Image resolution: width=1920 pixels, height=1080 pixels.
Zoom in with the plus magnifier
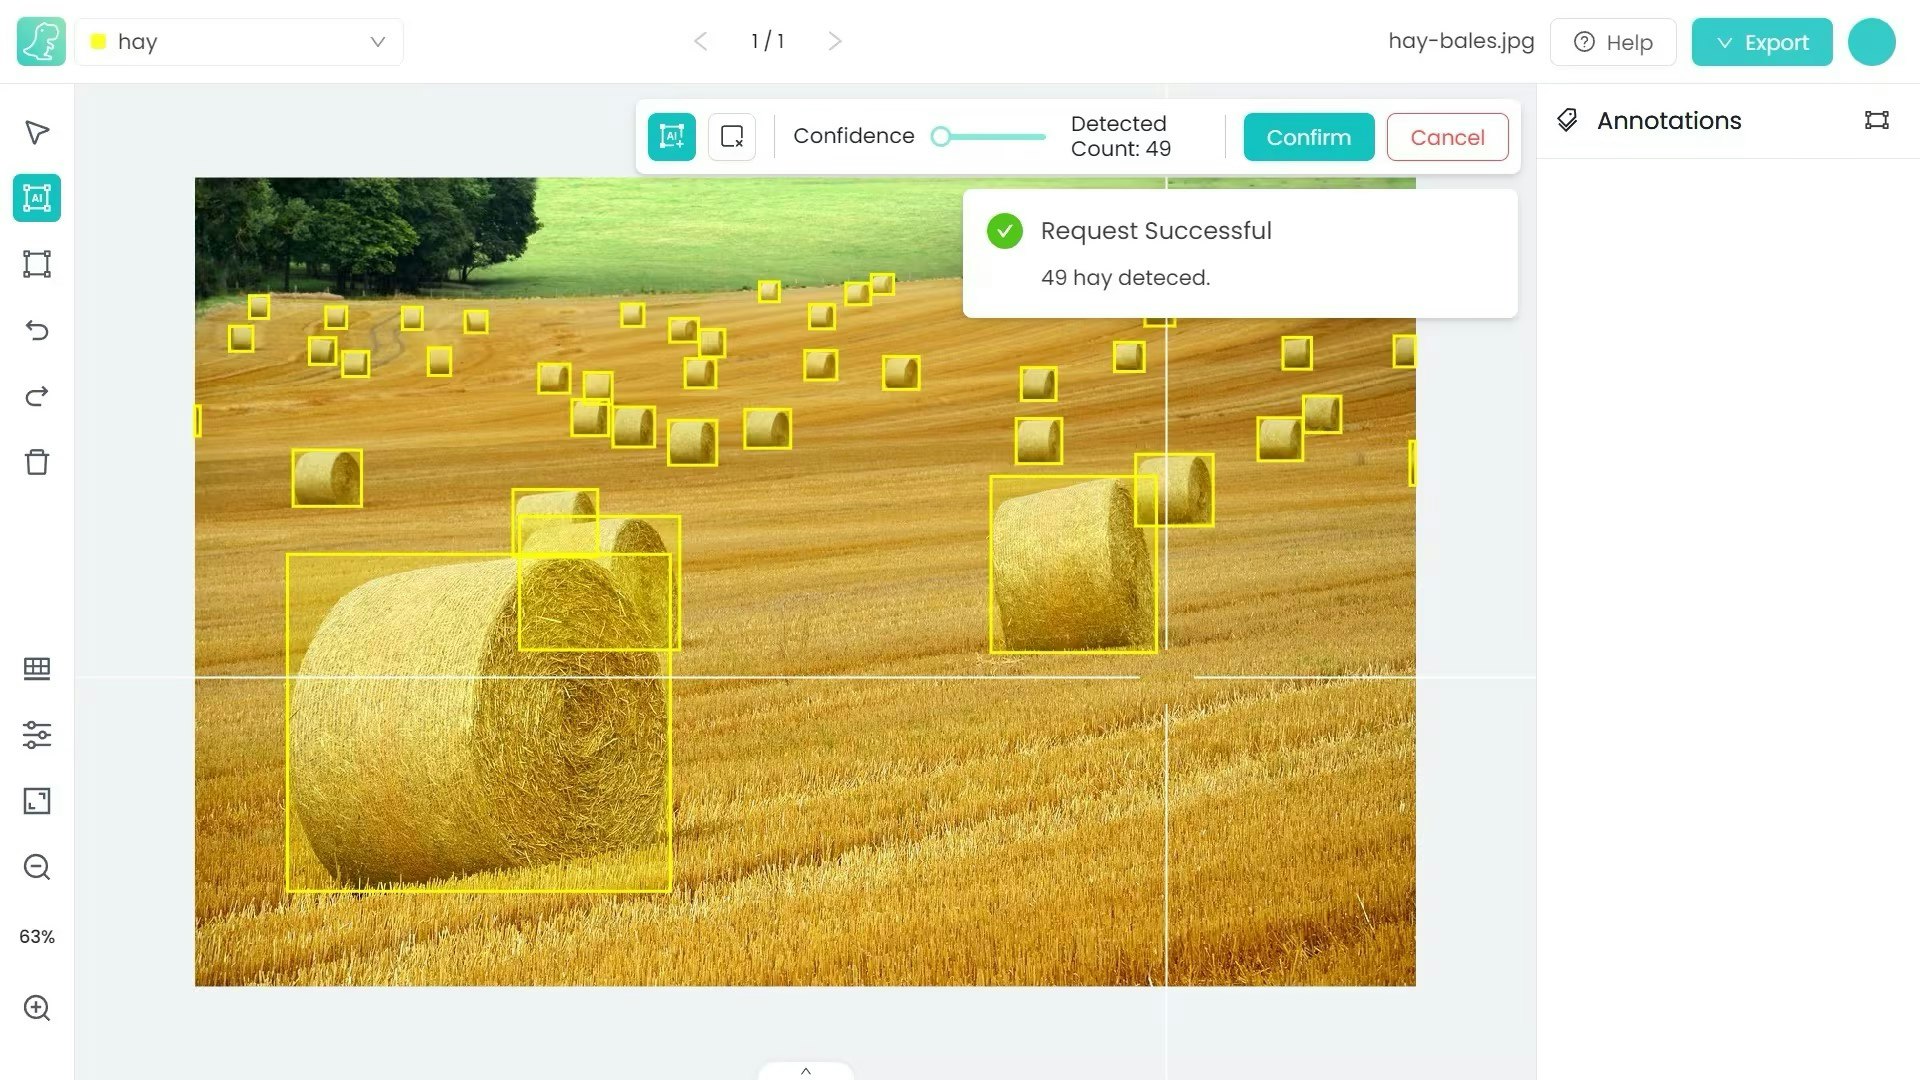[37, 1008]
